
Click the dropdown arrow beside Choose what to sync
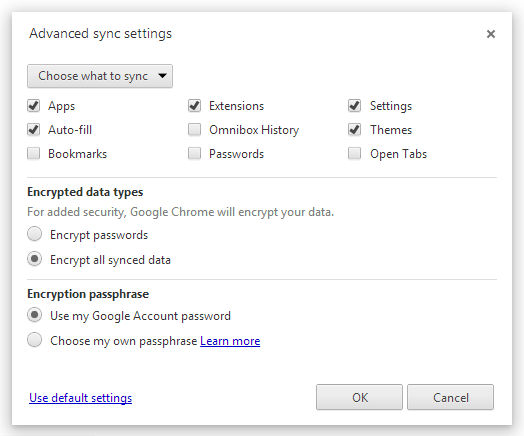(162, 76)
